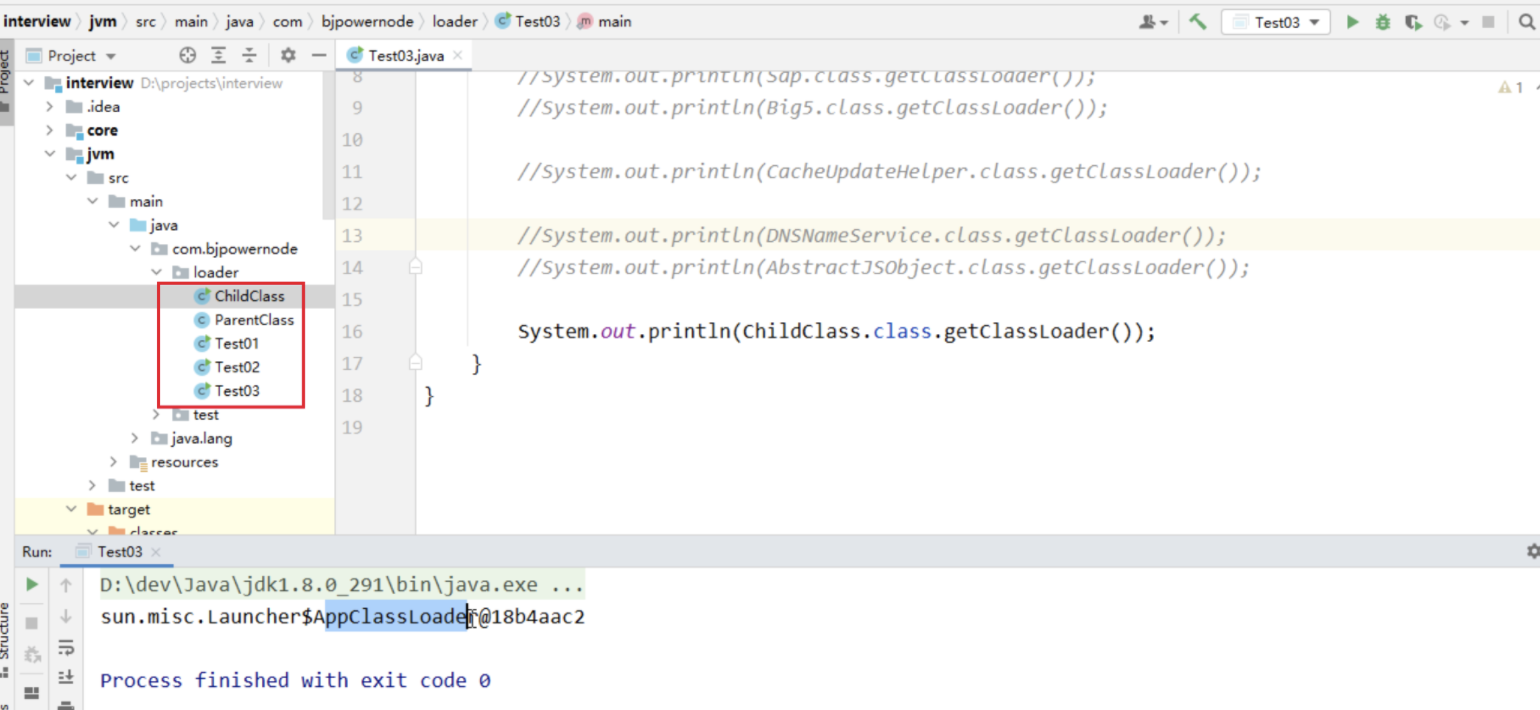Open Run panel settings gear

(1532, 551)
